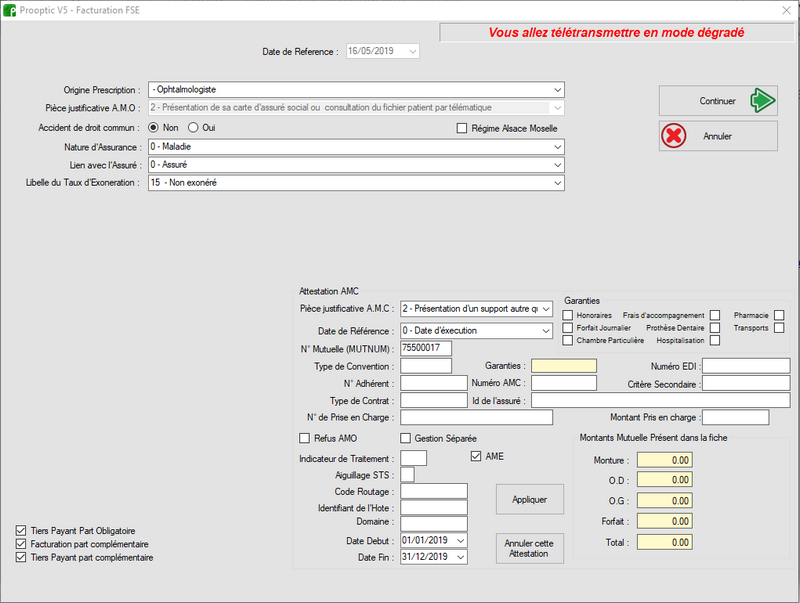Click the Type de Contrat field

pos(434,400)
